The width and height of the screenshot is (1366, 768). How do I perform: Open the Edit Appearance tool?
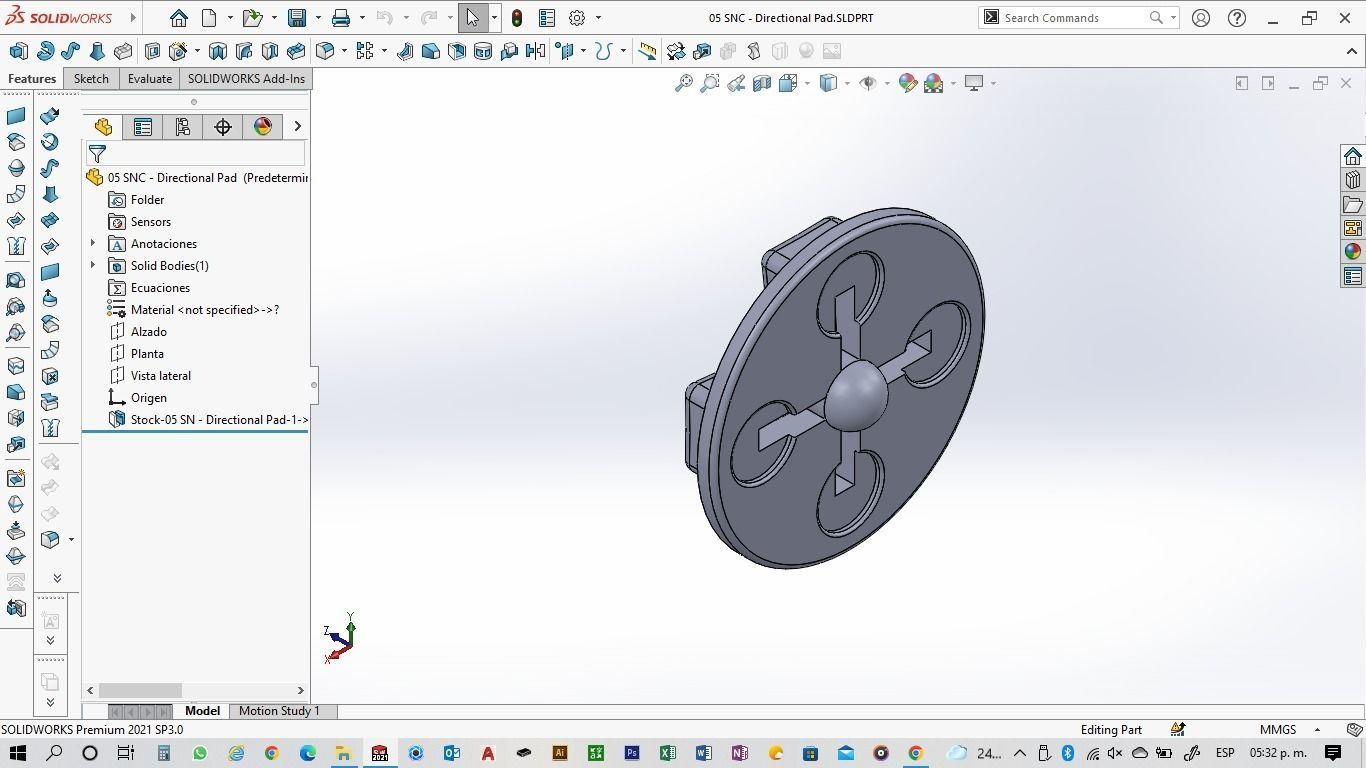908,83
